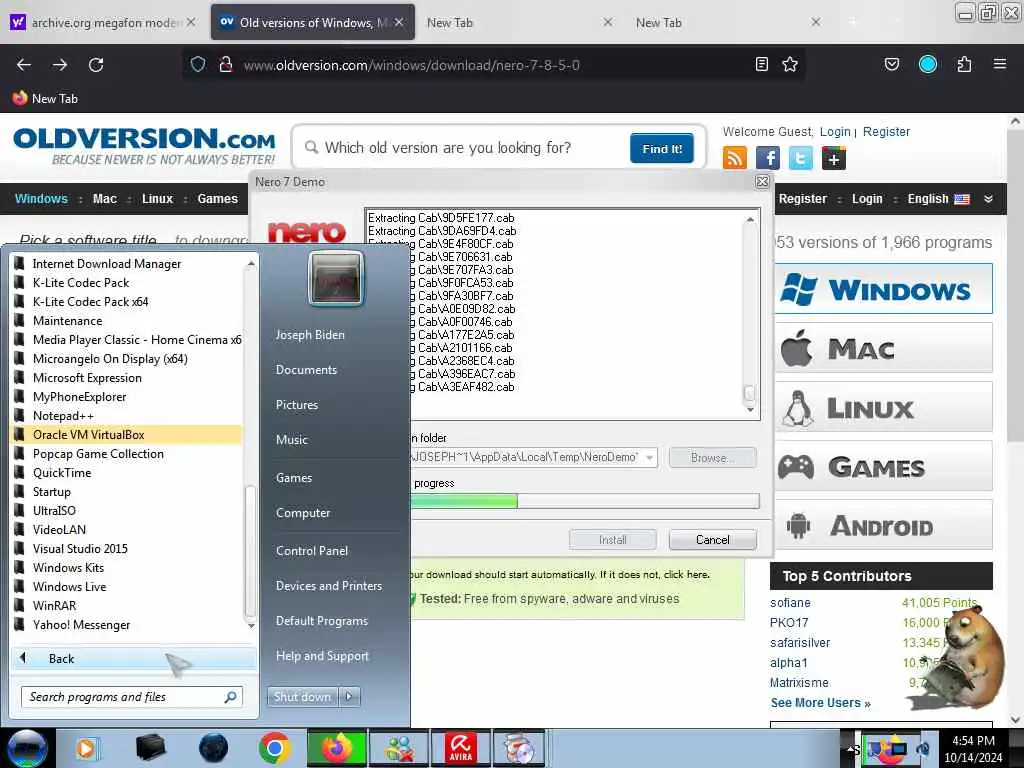1024x768 pixels.
Task: Open the Facebook icon on OldVersion
Action: coord(768,158)
